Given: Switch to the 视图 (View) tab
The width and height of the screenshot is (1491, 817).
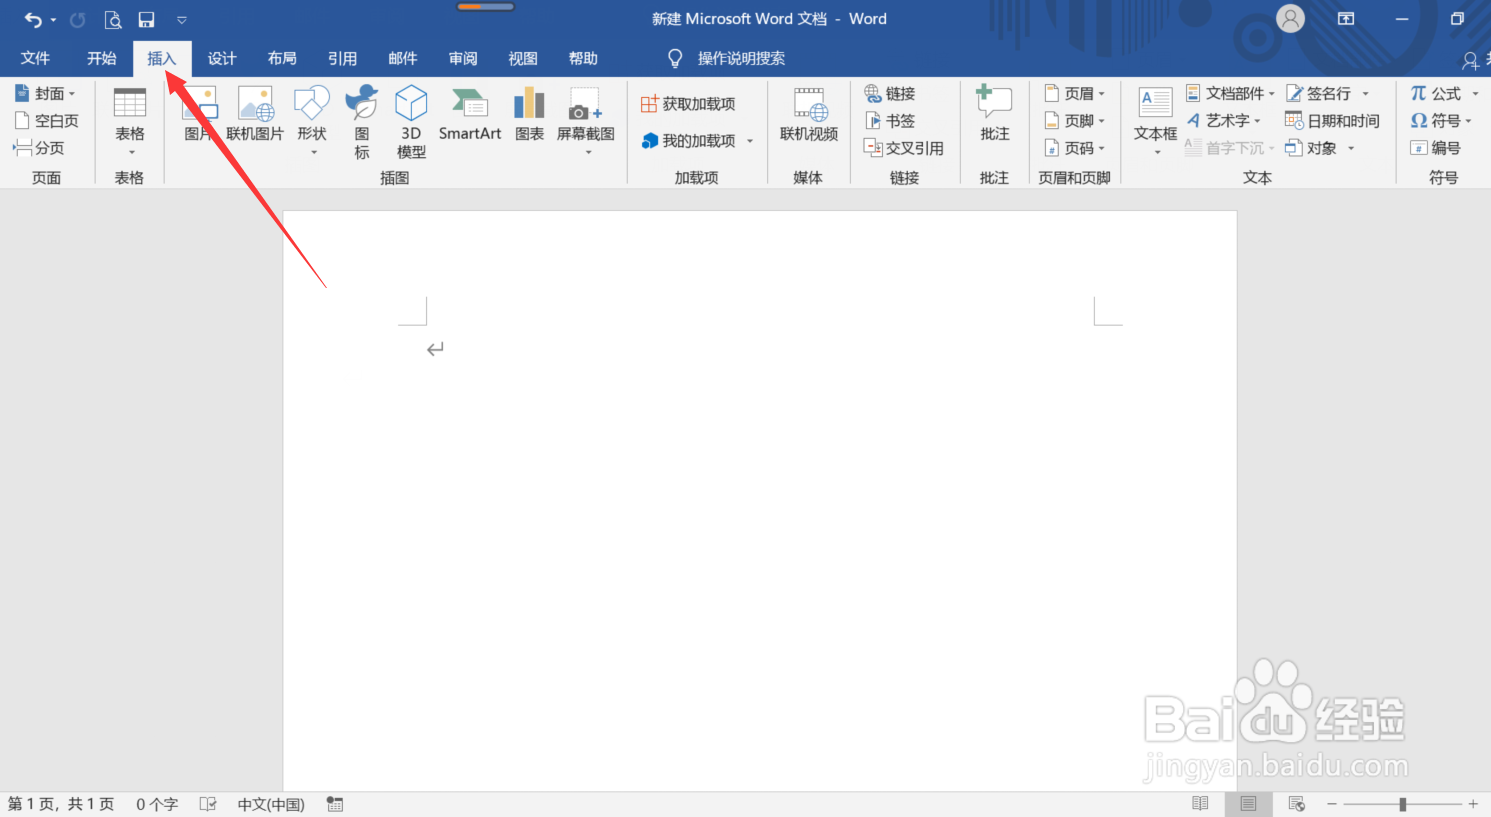Looking at the screenshot, I should click(x=523, y=58).
